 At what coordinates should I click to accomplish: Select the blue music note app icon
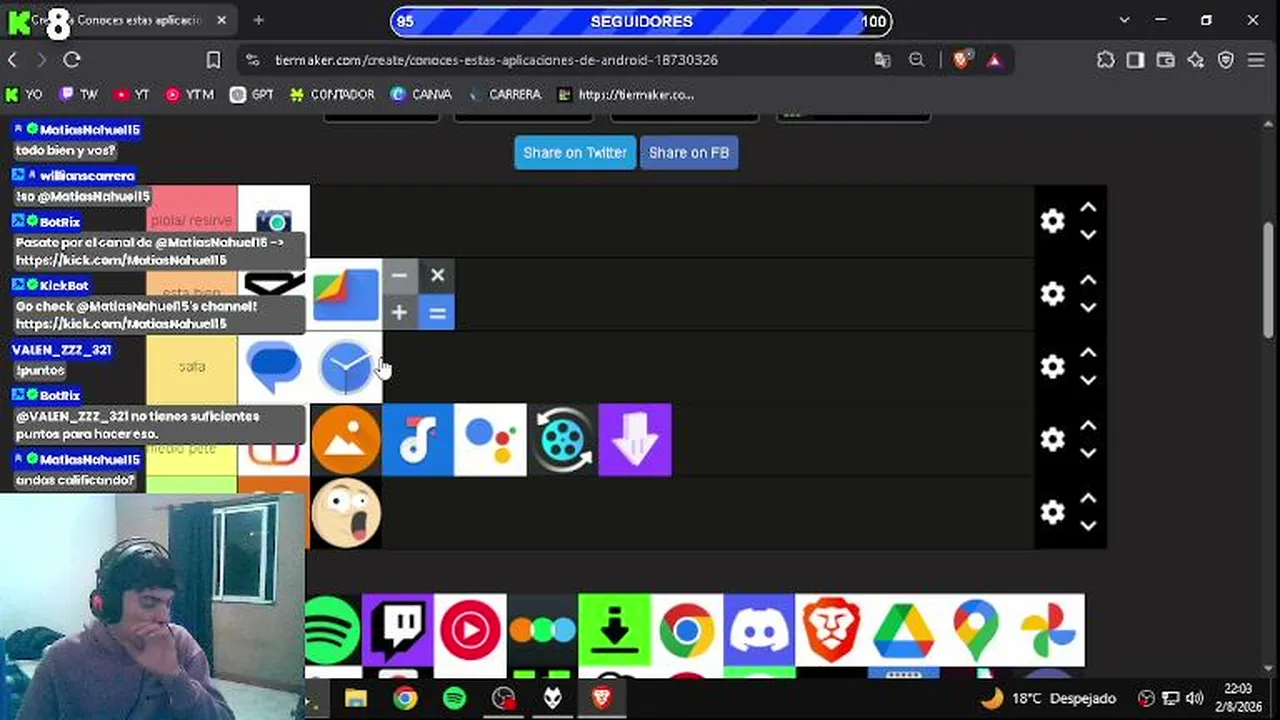(418, 440)
